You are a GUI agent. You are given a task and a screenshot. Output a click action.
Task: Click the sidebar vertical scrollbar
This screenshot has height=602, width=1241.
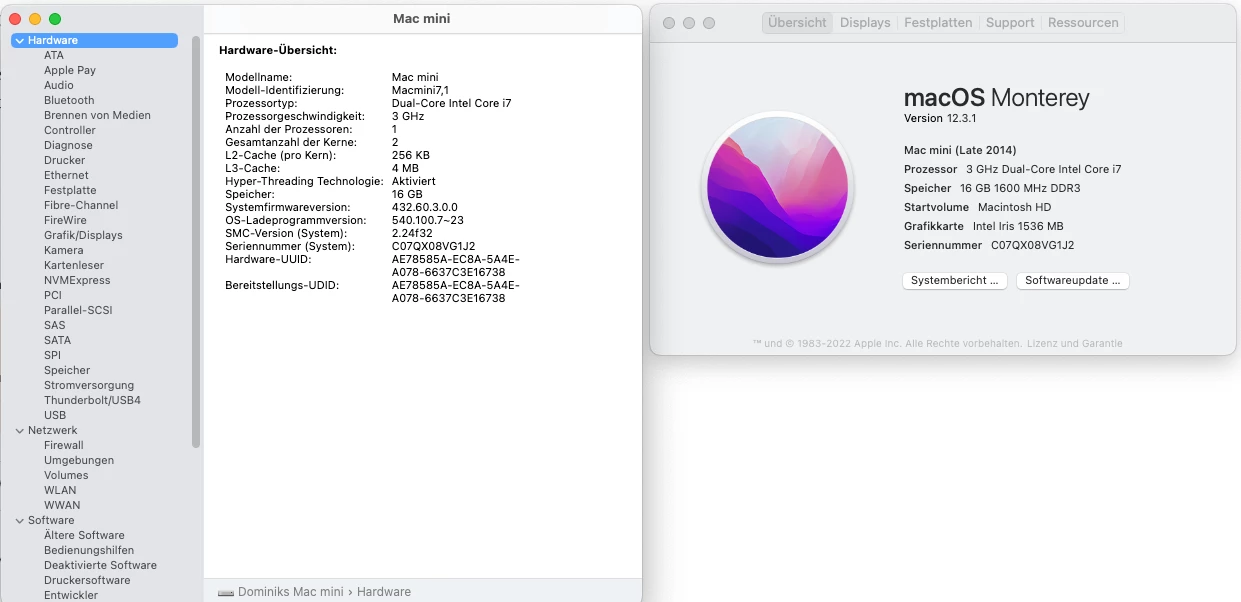coord(196,240)
